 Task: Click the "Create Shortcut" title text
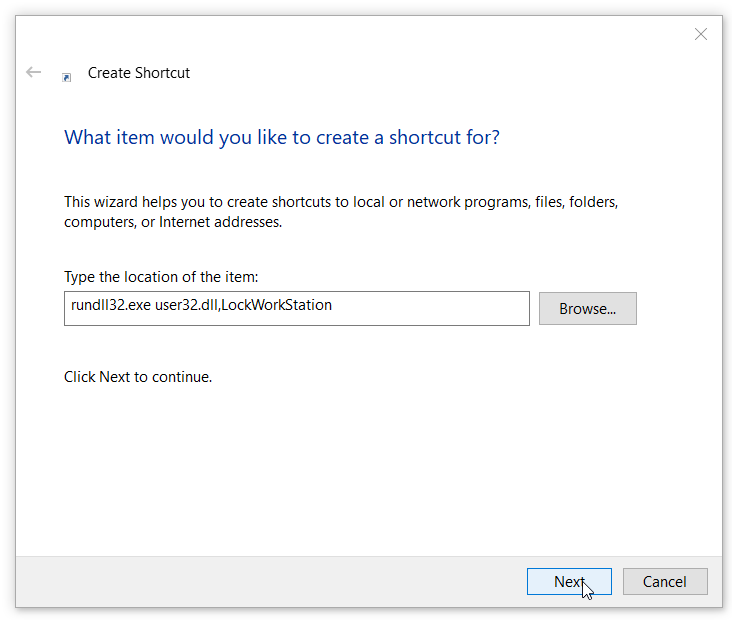tap(139, 73)
